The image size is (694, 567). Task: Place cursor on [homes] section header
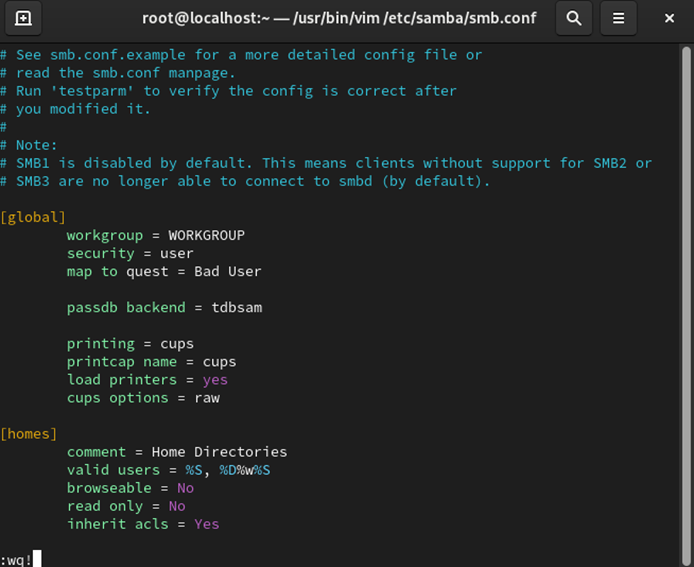[x=29, y=434]
